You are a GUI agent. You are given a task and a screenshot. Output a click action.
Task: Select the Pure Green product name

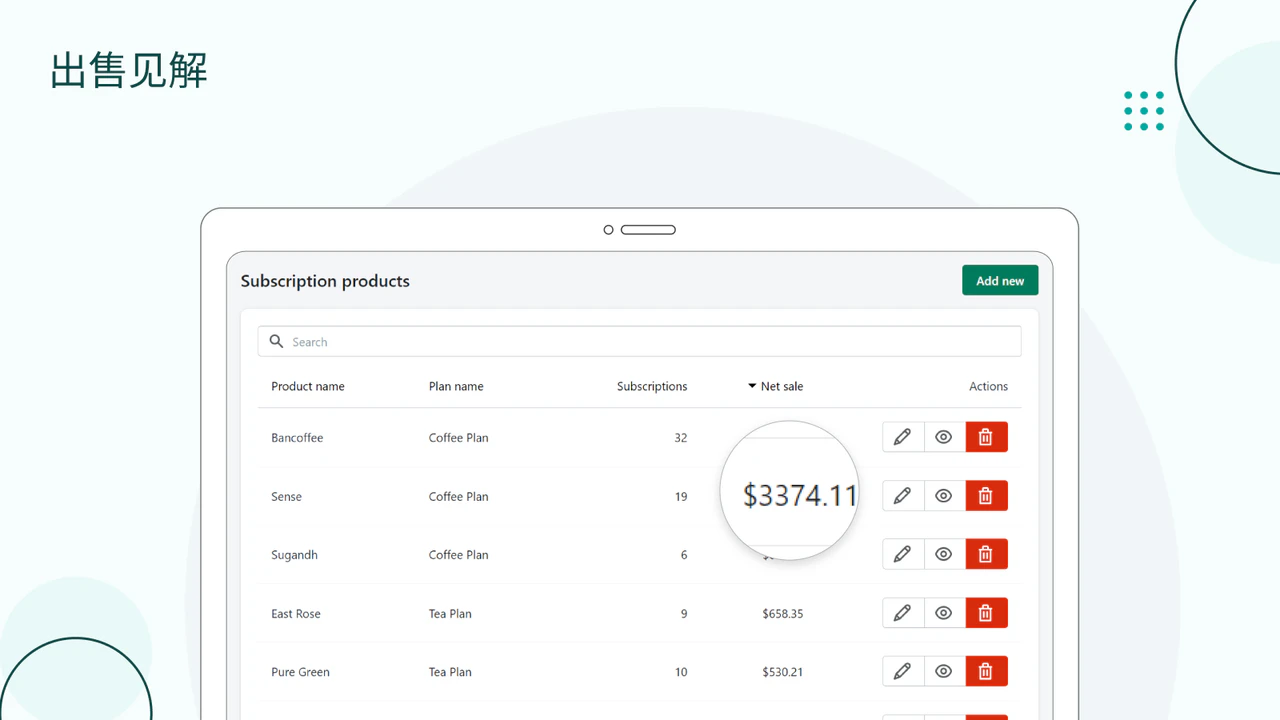300,672
